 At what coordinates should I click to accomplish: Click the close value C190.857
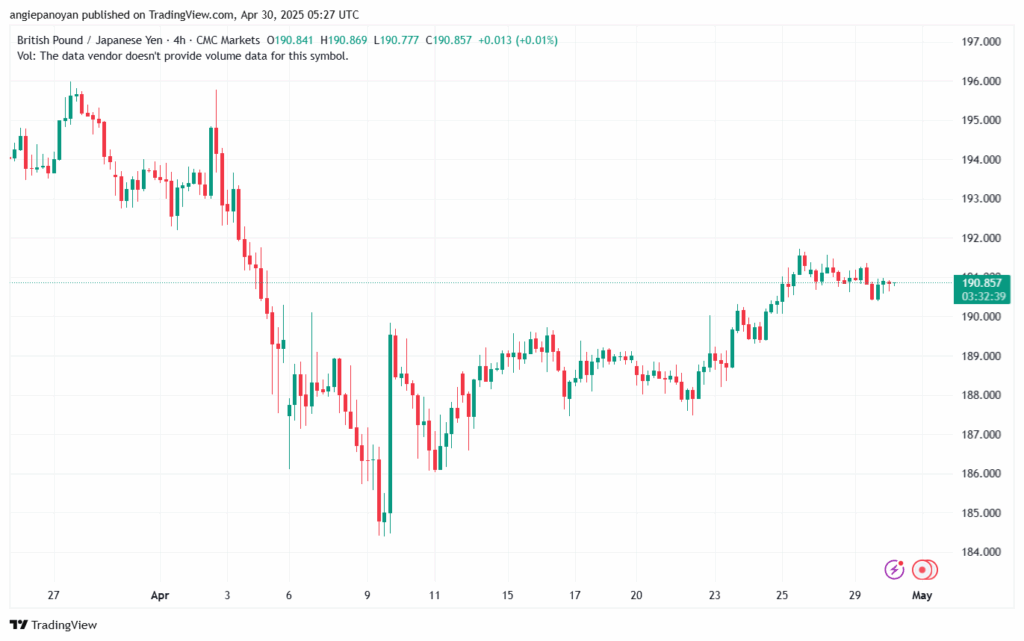[x=448, y=40]
